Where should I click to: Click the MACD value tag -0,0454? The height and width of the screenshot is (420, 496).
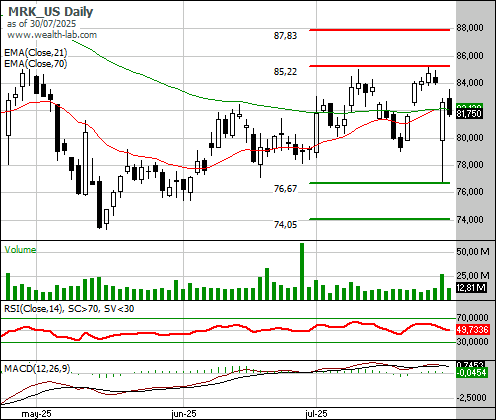tap(471, 373)
